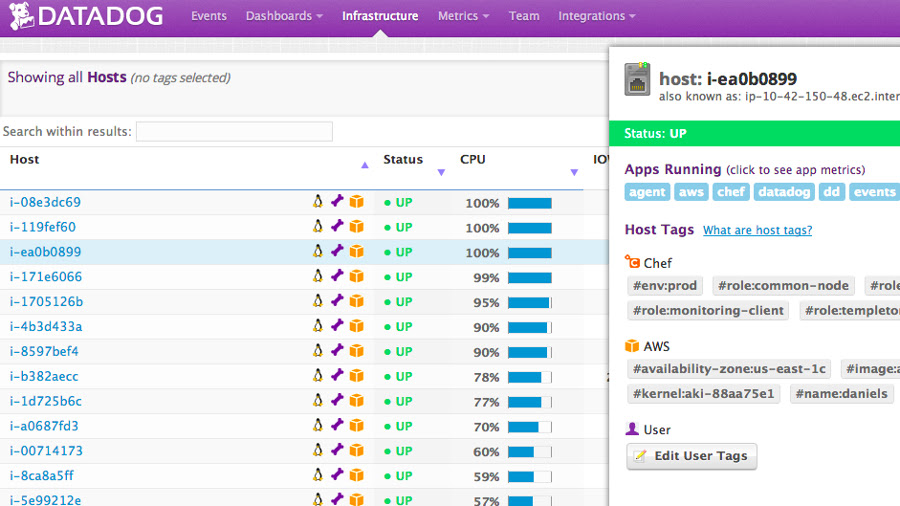This screenshot has height=506, width=900.
Task: Click CPU bar for i-00714173
Action: pyautogui.click(x=530, y=452)
